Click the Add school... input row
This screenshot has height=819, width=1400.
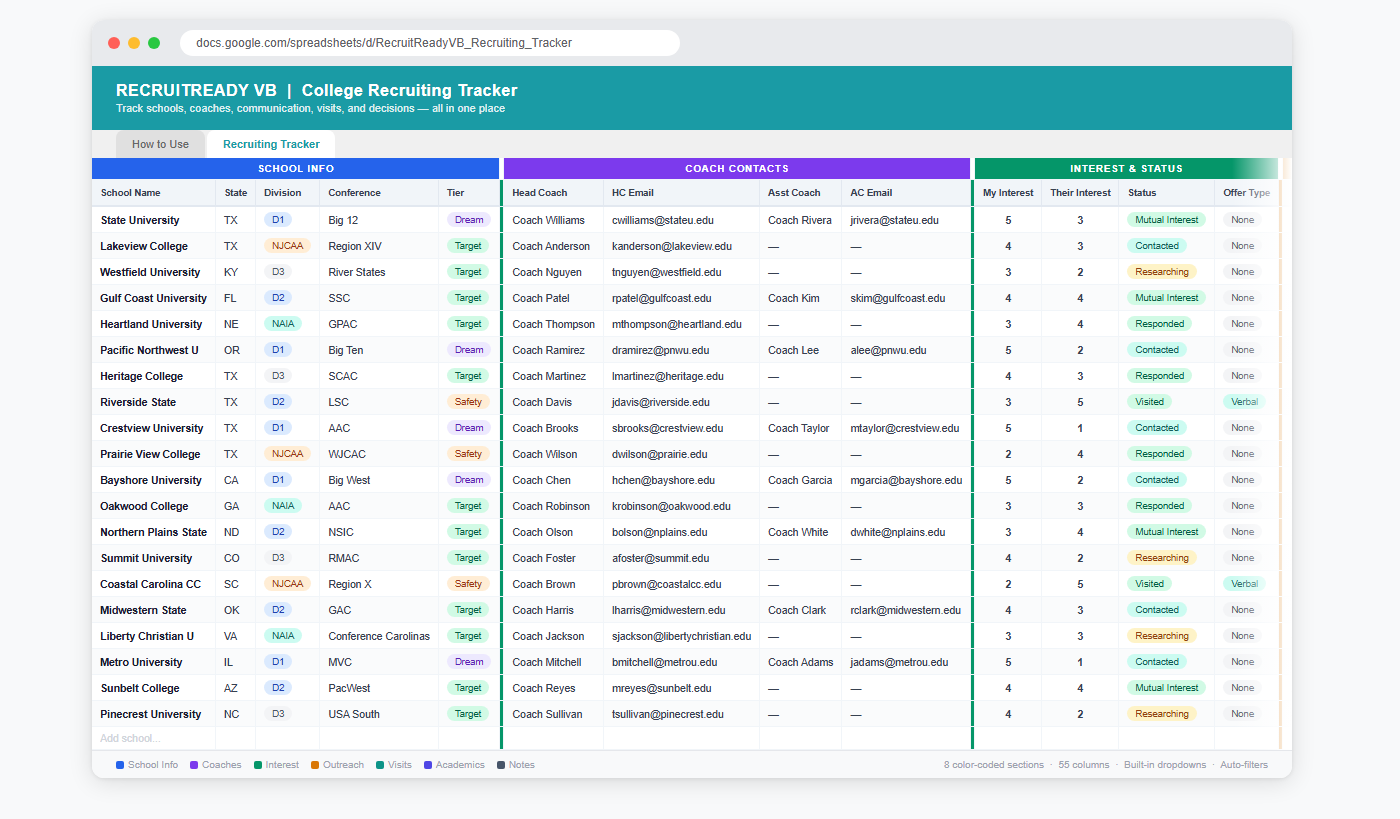click(130, 739)
